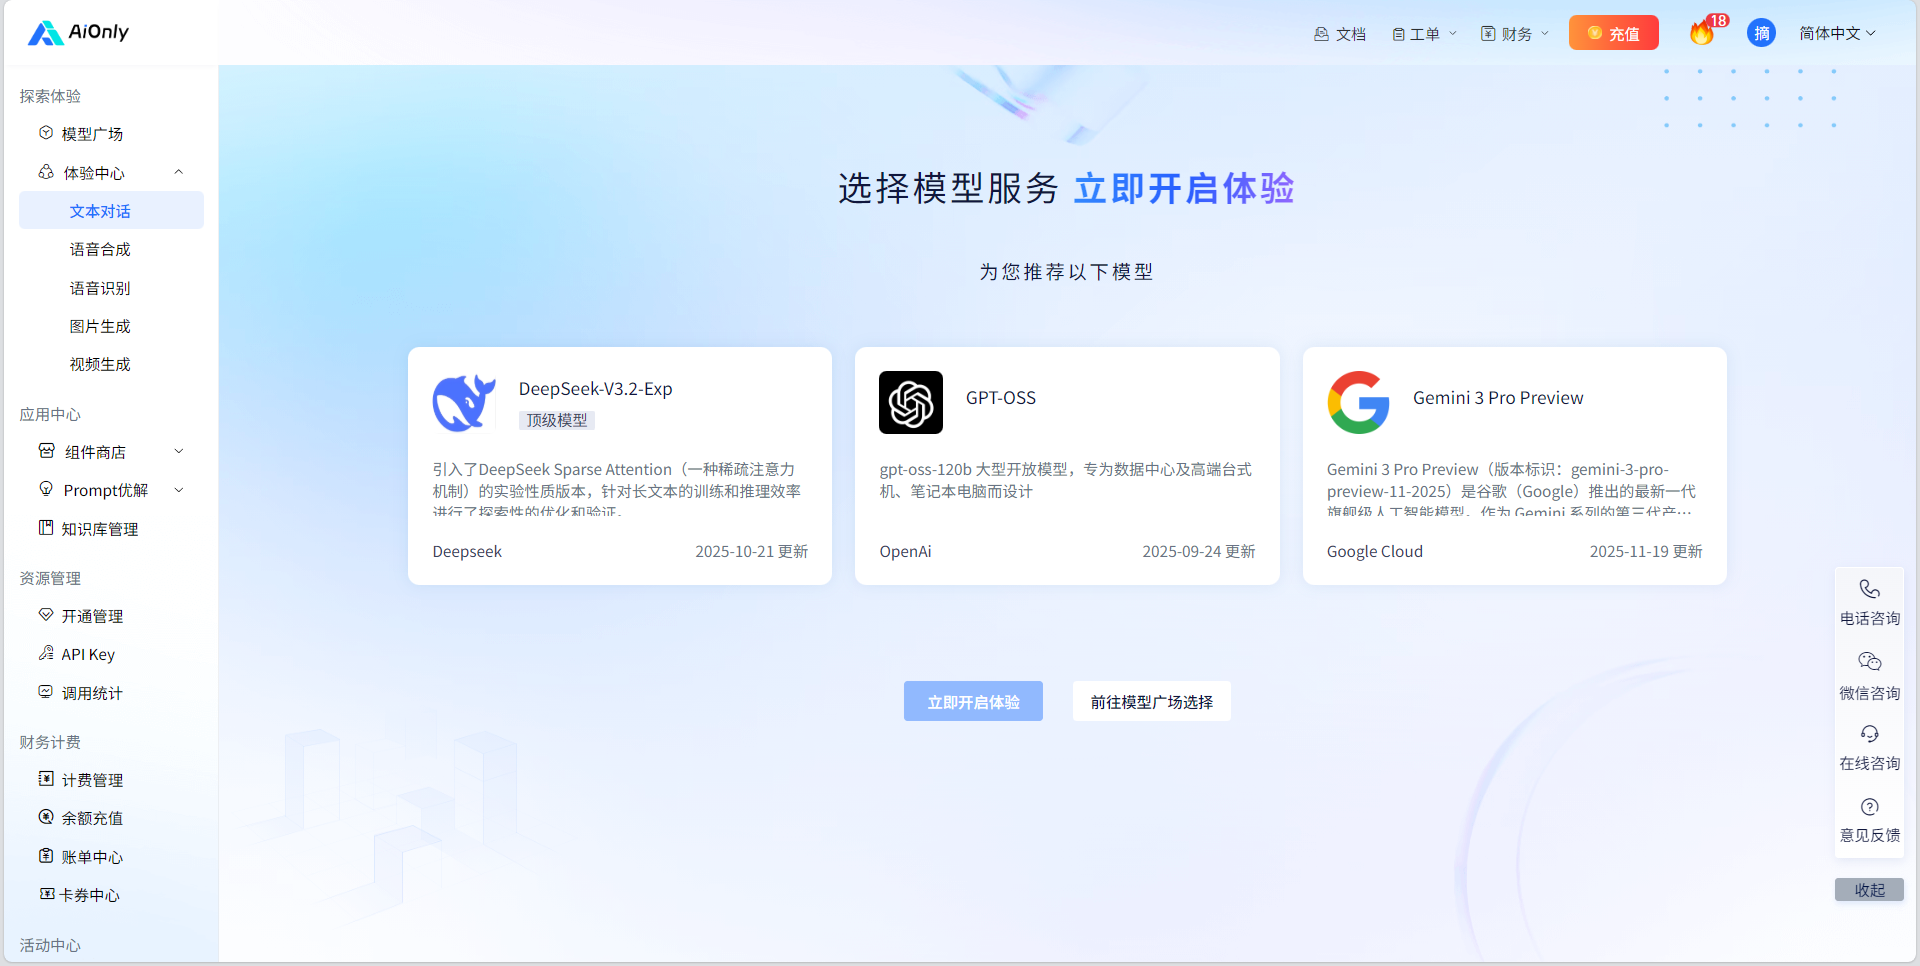Click the 意见反馈 label
1920x966 pixels.
click(x=1869, y=835)
